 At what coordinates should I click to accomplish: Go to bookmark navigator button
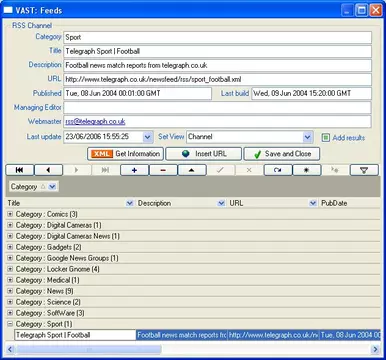(x=335, y=170)
